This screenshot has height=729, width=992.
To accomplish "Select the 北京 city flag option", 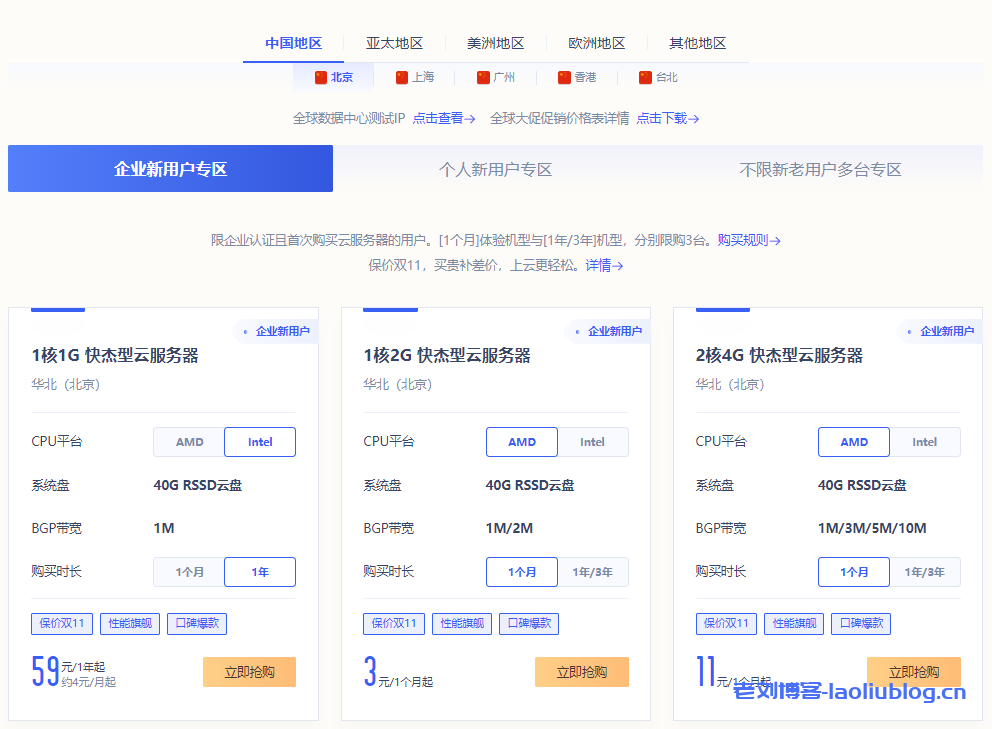I will 334,77.
